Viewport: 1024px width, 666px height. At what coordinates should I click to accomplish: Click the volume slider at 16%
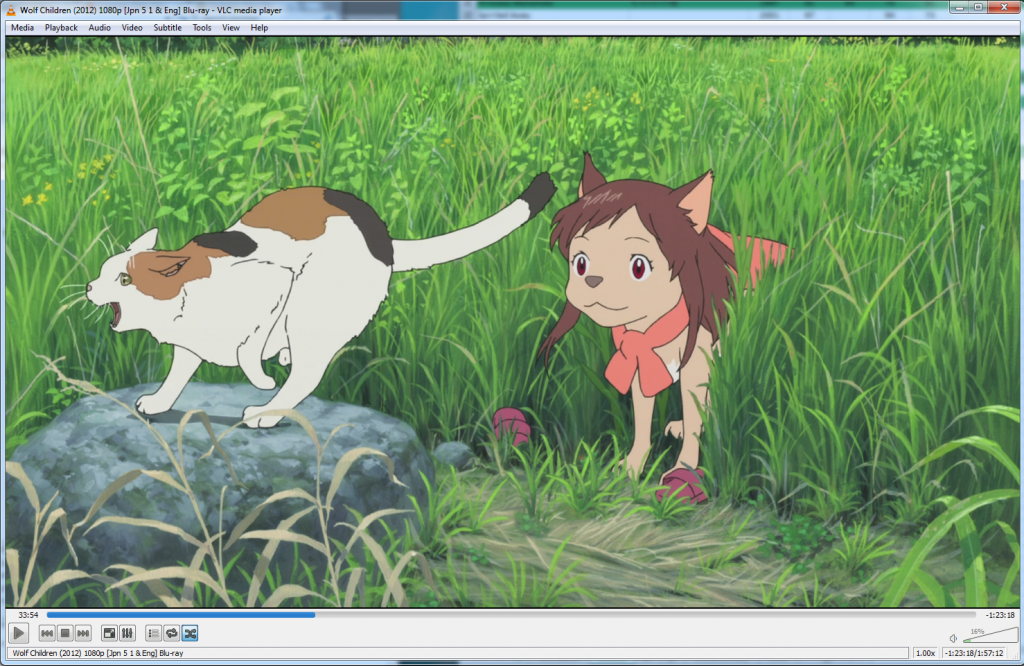(x=990, y=635)
